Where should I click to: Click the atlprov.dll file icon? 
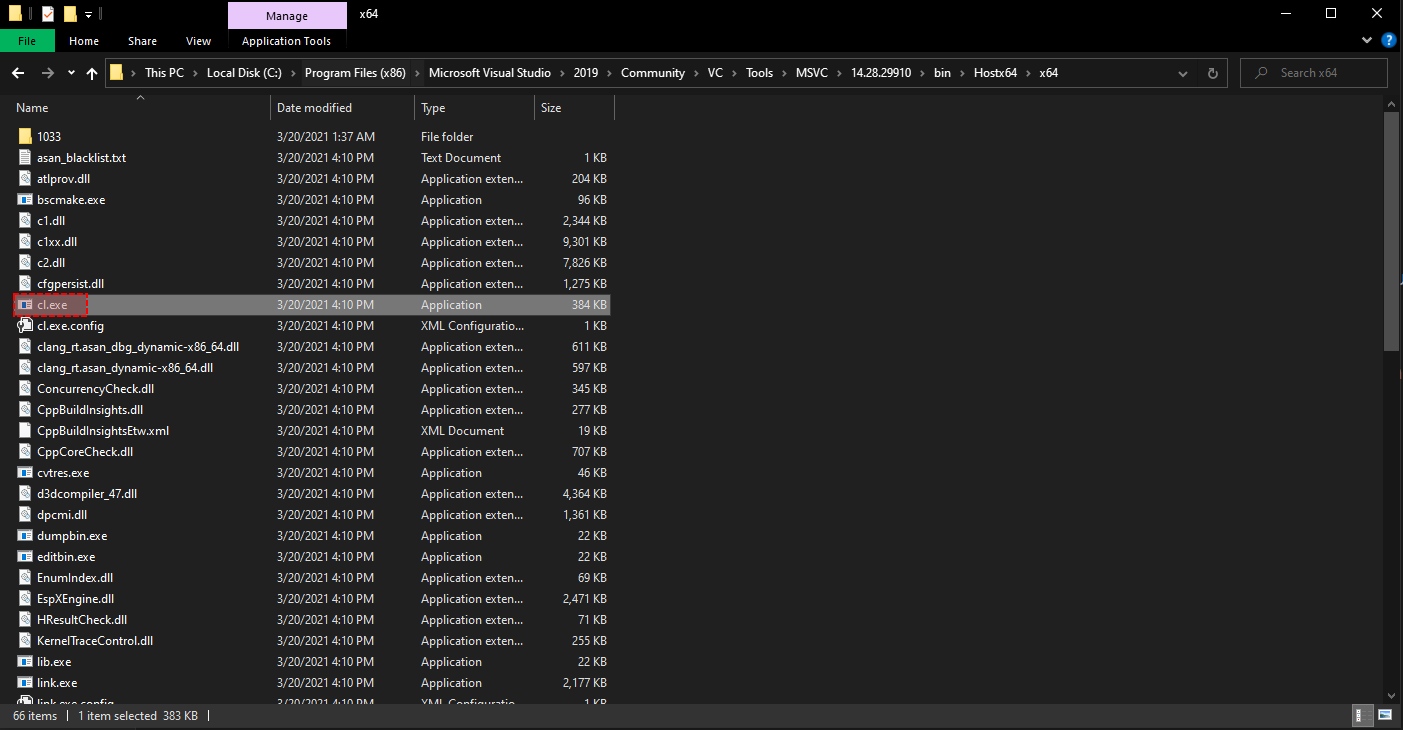tap(26, 179)
